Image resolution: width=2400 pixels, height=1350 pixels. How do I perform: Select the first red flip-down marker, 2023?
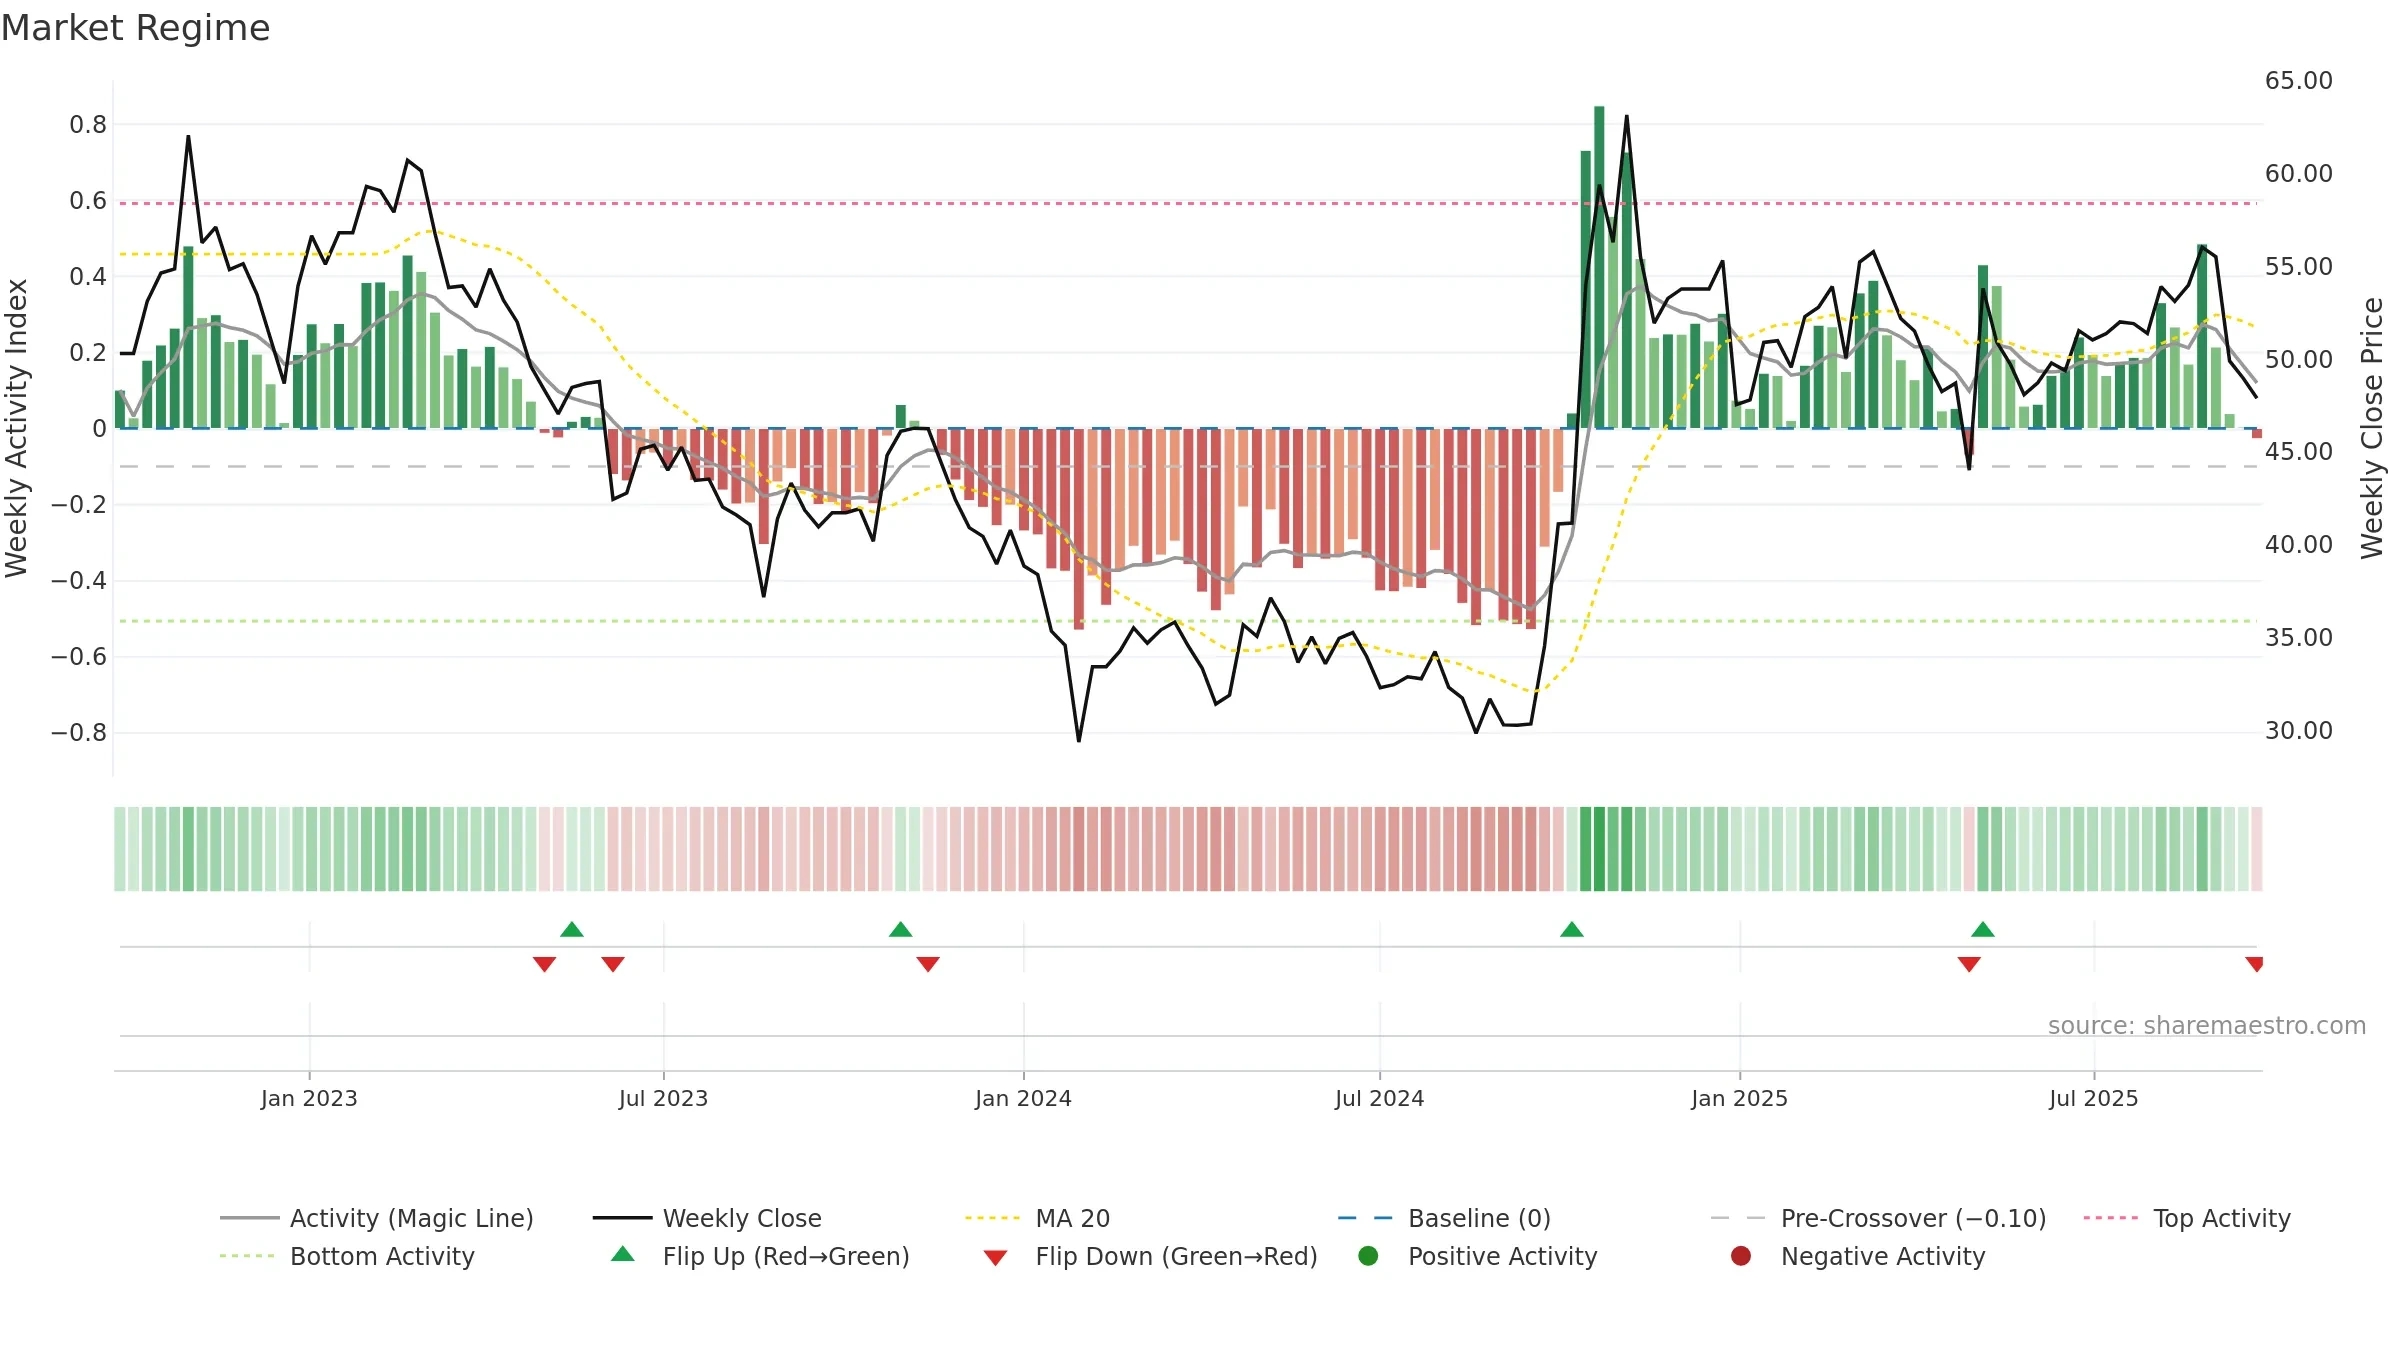(544, 964)
